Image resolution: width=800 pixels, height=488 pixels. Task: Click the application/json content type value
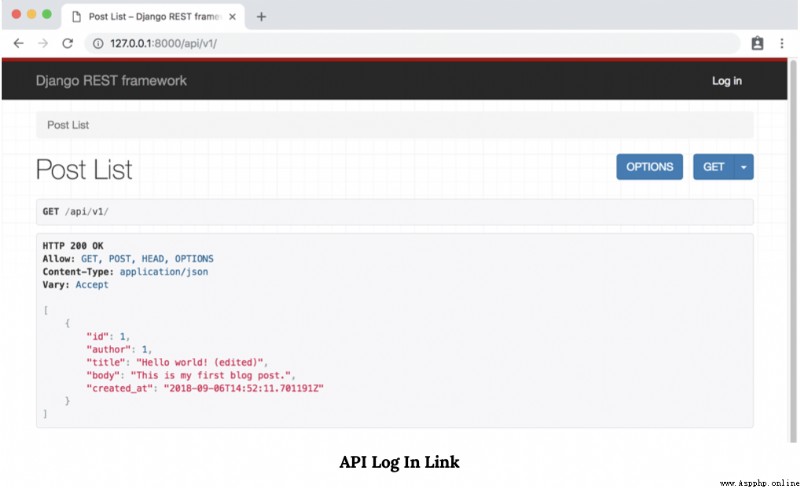[164, 272]
